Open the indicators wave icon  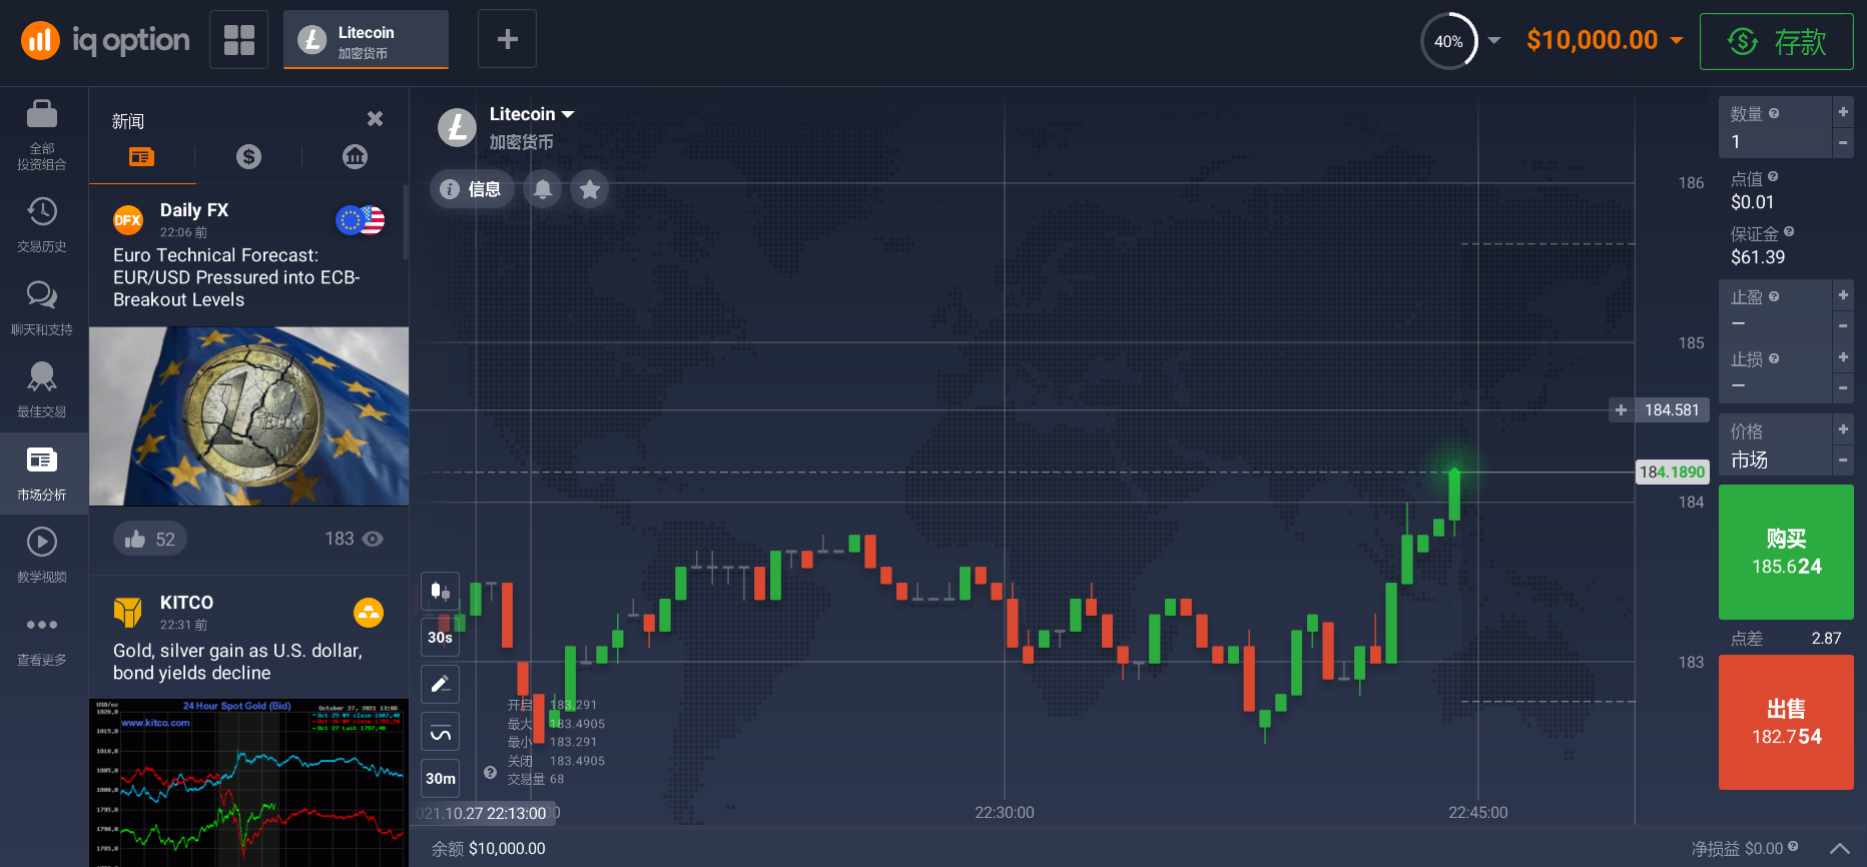(440, 733)
